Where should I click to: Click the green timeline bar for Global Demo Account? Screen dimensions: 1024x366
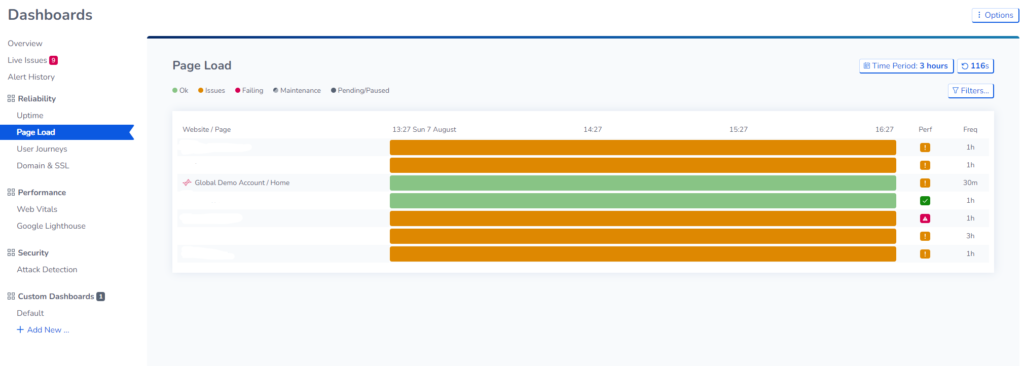pyautogui.click(x=643, y=183)
